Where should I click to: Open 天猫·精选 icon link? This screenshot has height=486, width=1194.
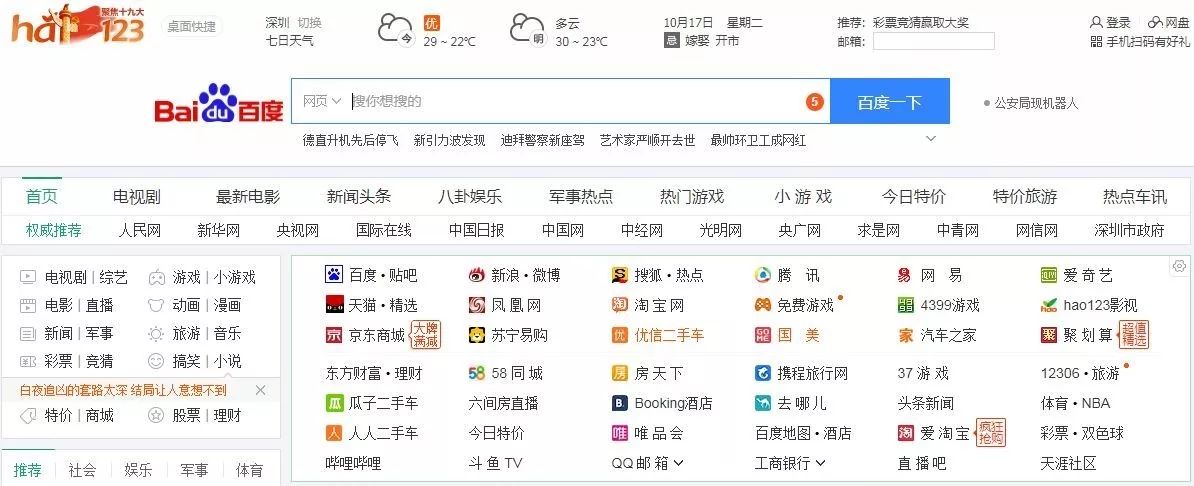point(334,305)
